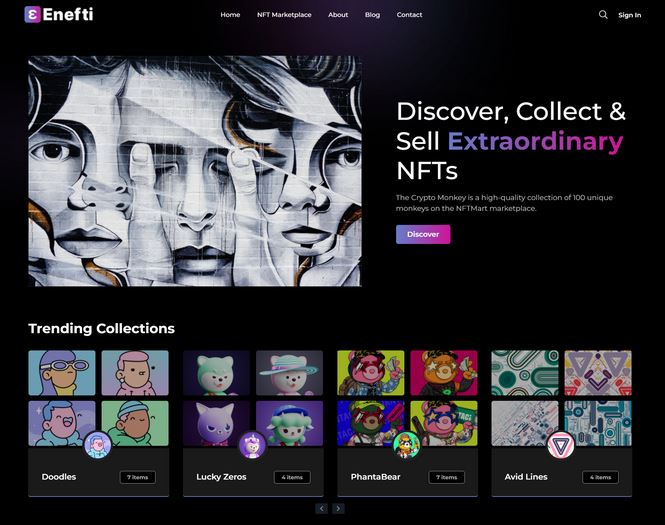Click the PhantaBear 7 items badge
The height and width of the screenshot is (525, 665).
coord(447,477)
